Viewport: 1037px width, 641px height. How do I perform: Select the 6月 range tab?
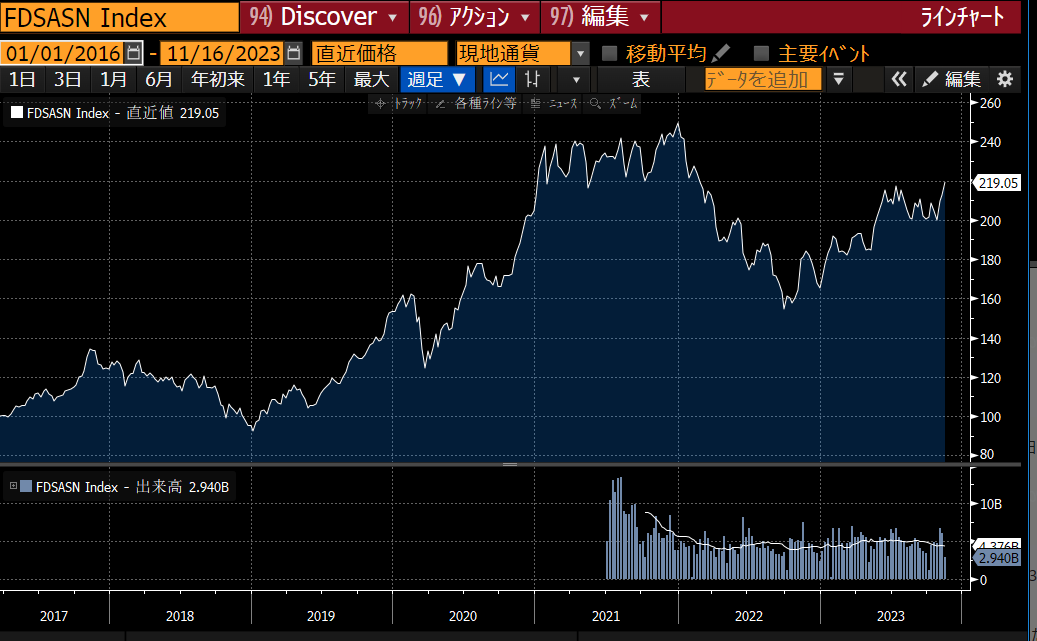[159, 79]
